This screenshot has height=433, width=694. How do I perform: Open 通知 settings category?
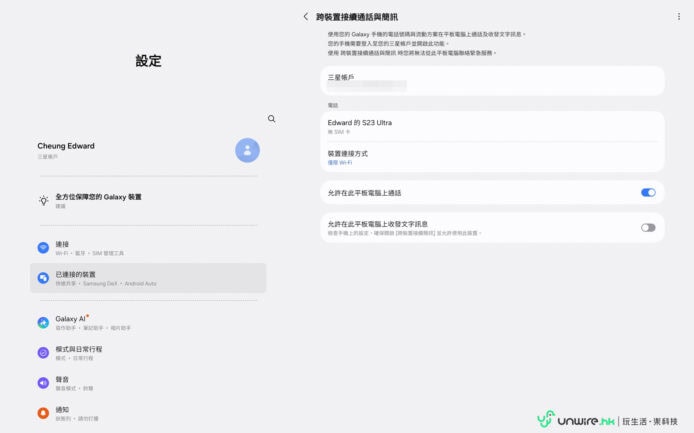[148, 413]
